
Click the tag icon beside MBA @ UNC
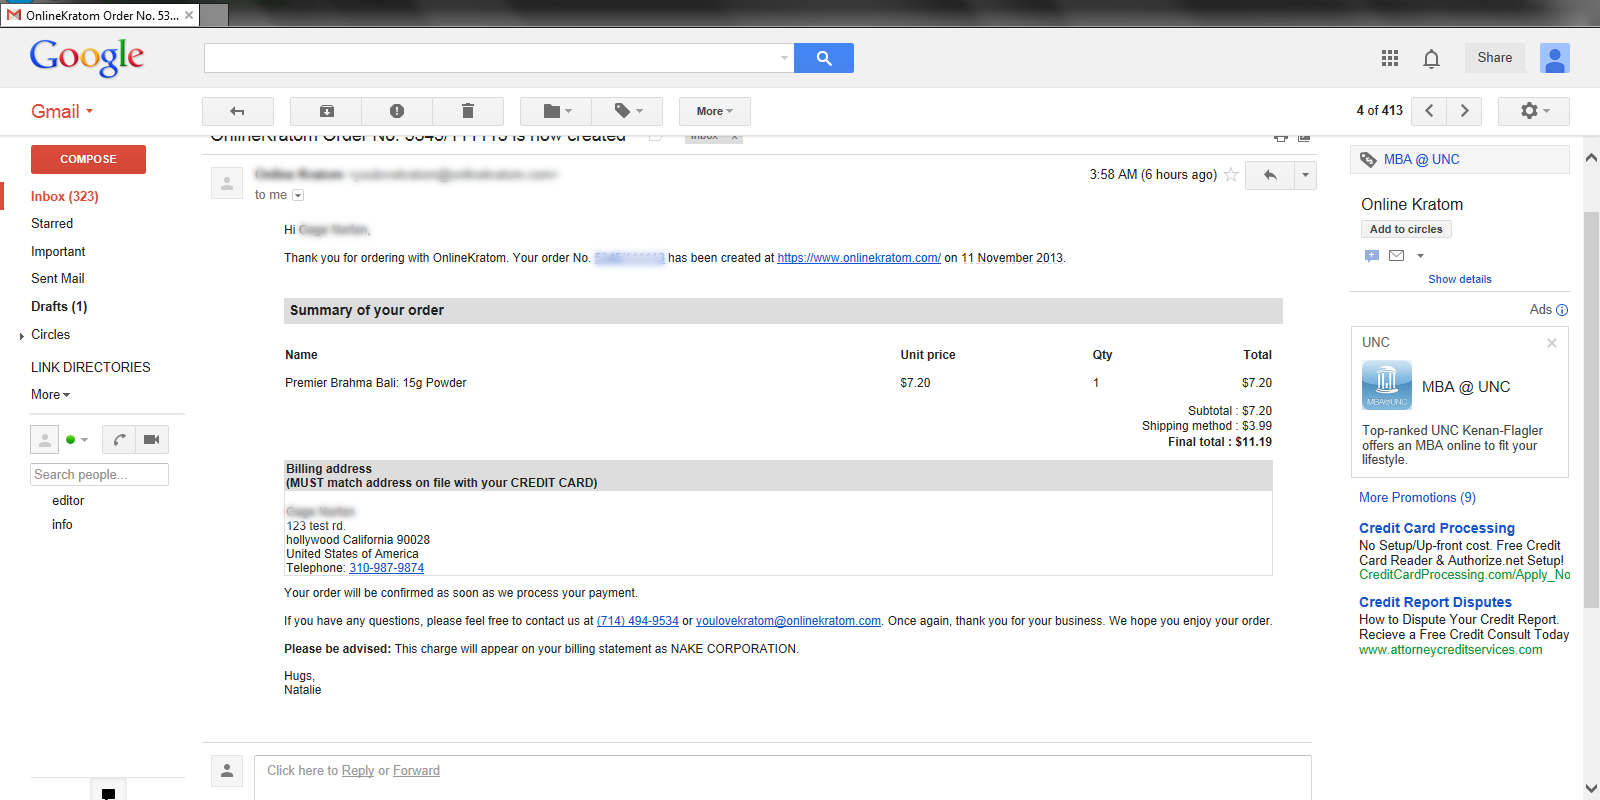point(1368,160)
